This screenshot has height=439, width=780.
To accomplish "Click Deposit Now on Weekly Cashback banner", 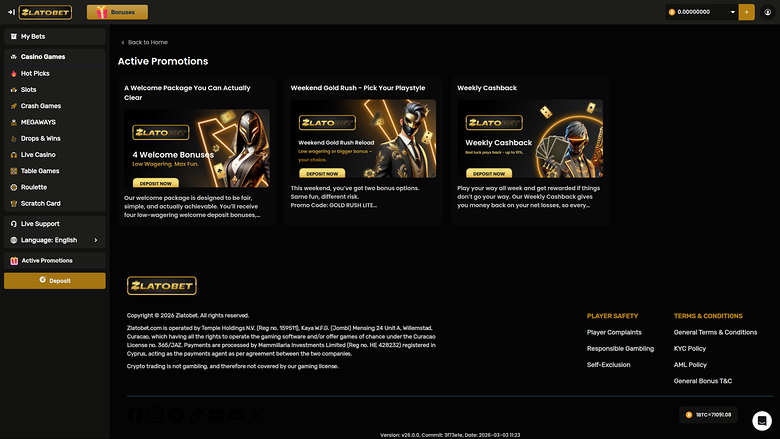I will pyautogui.click(x=488, y=174).
